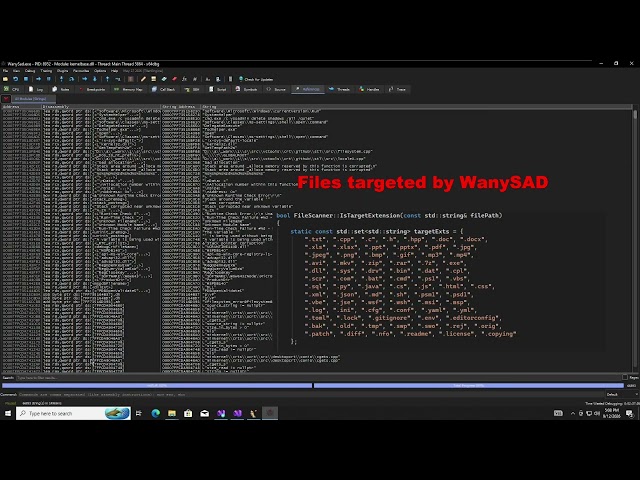Click the Find intermodular calls icon
This screenshot has height=480, width=640.
(218, 79)
